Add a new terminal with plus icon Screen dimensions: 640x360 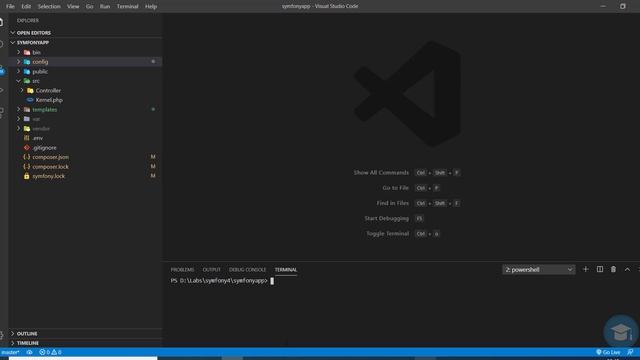pyautogui.click(x=586, y=269)
